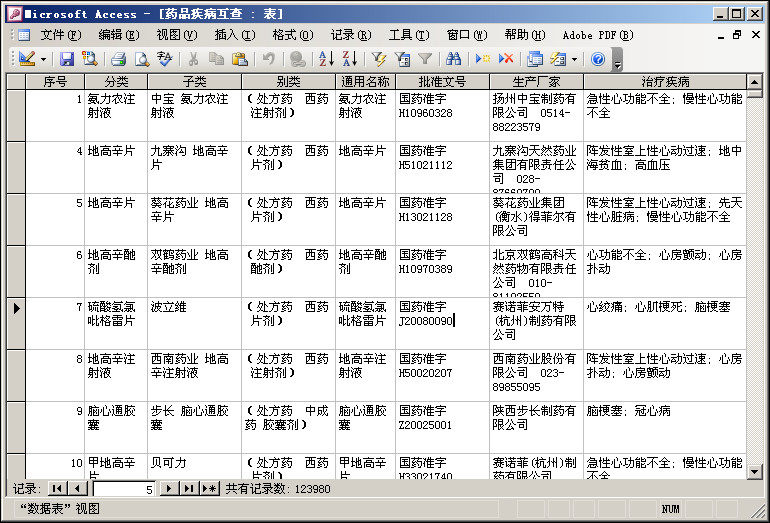Click the cell 陕西步长制药有限公司
This screenshot has width=770, height=523.
coord(536,427)
